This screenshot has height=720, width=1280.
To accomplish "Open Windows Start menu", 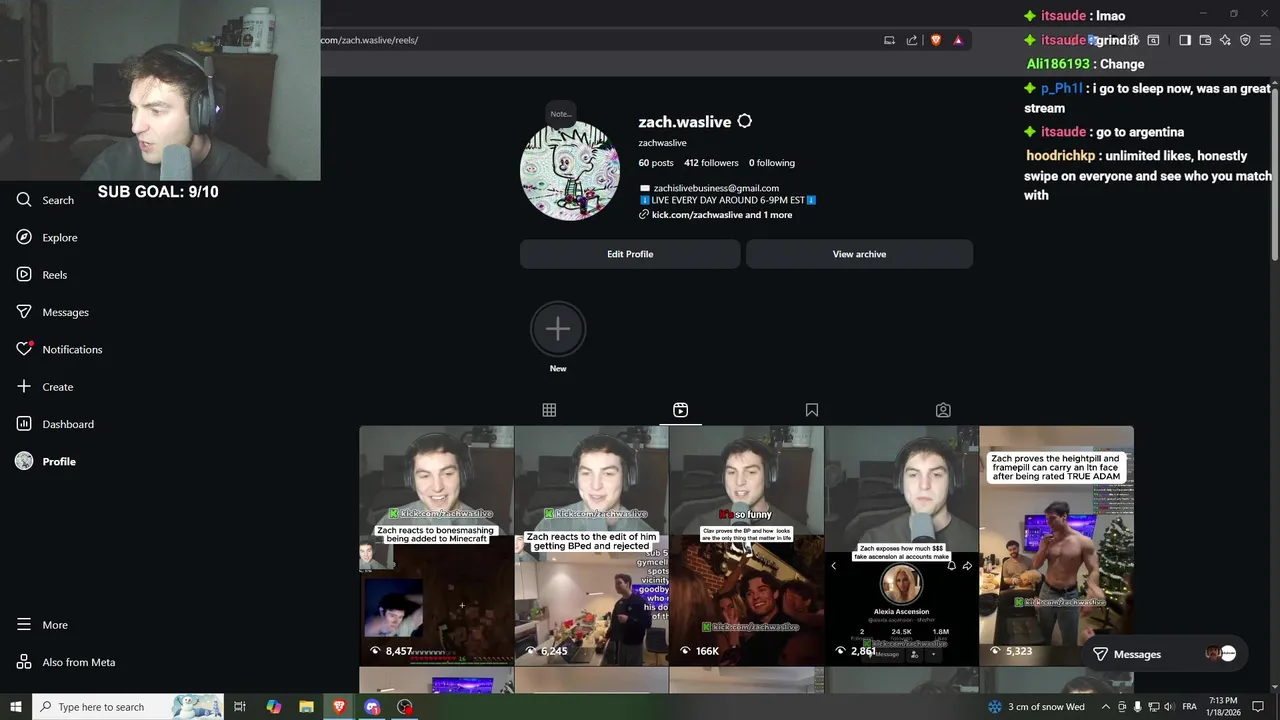I will click(15, 707).
